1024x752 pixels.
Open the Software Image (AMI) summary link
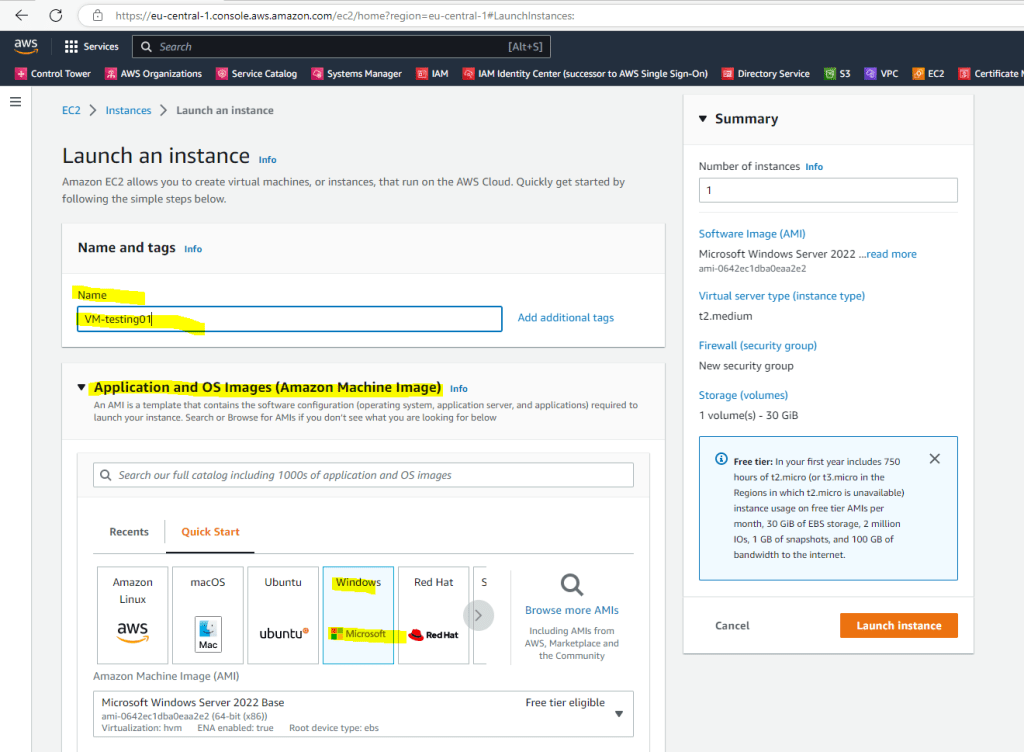point(752,234)
